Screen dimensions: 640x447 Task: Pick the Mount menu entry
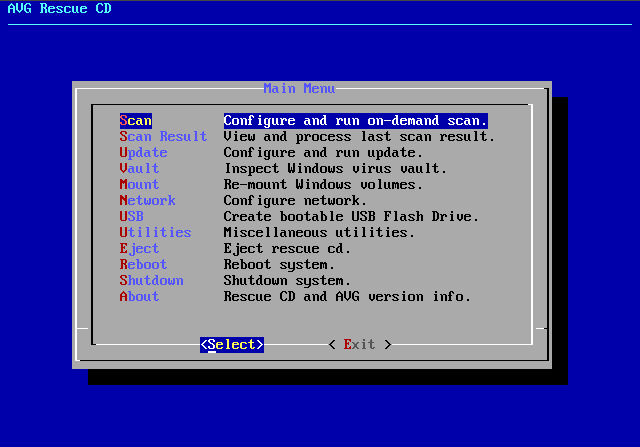[x=139, y=185]
